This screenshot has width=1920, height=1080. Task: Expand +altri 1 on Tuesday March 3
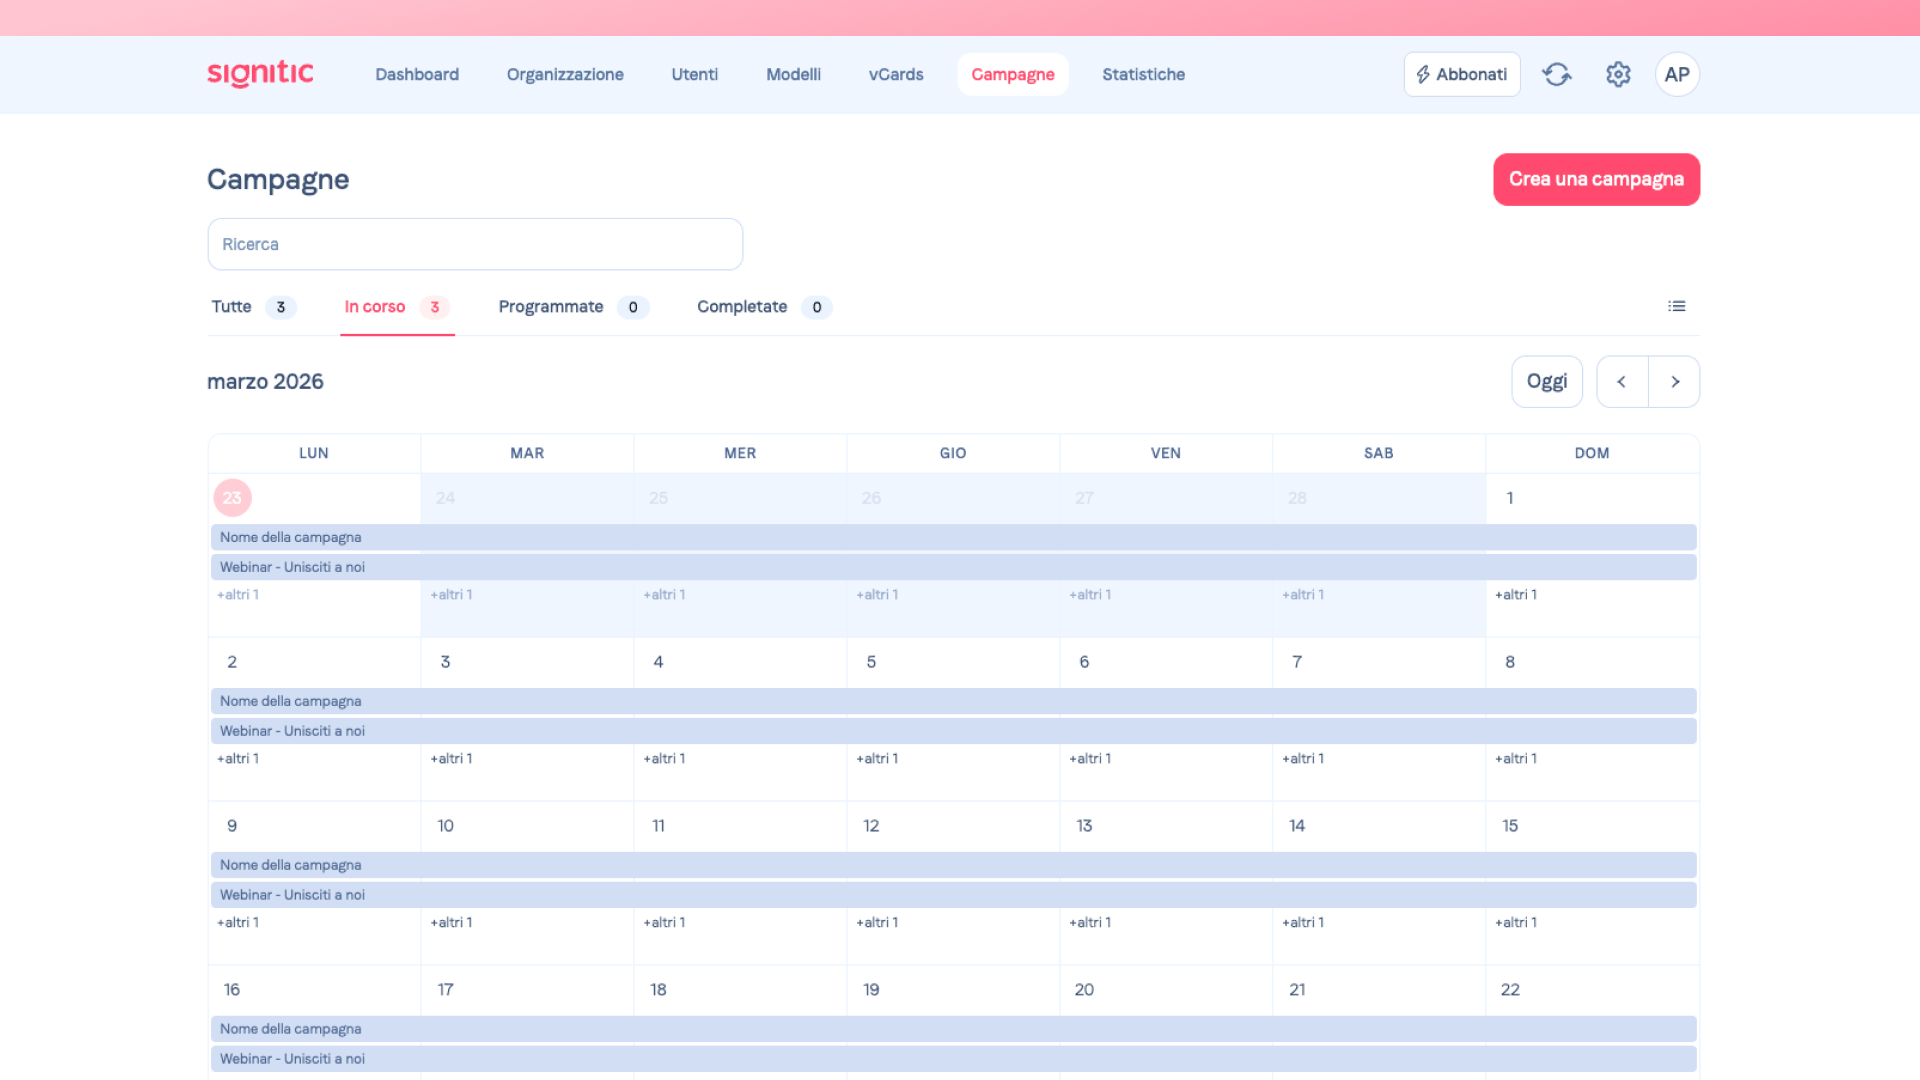pyautogui.click(x=451, y=759)
